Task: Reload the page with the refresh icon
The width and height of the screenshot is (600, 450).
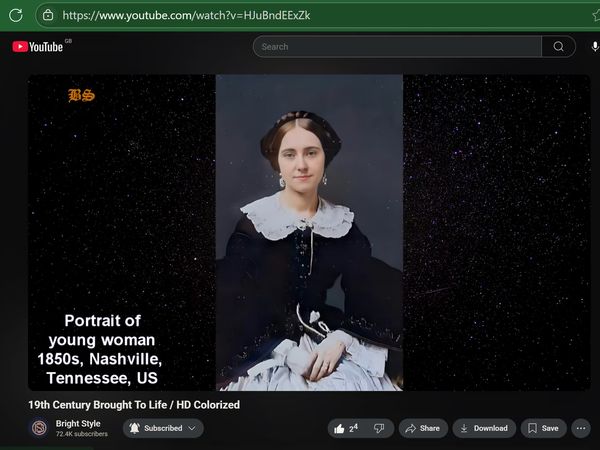Action: coord(16,15)
